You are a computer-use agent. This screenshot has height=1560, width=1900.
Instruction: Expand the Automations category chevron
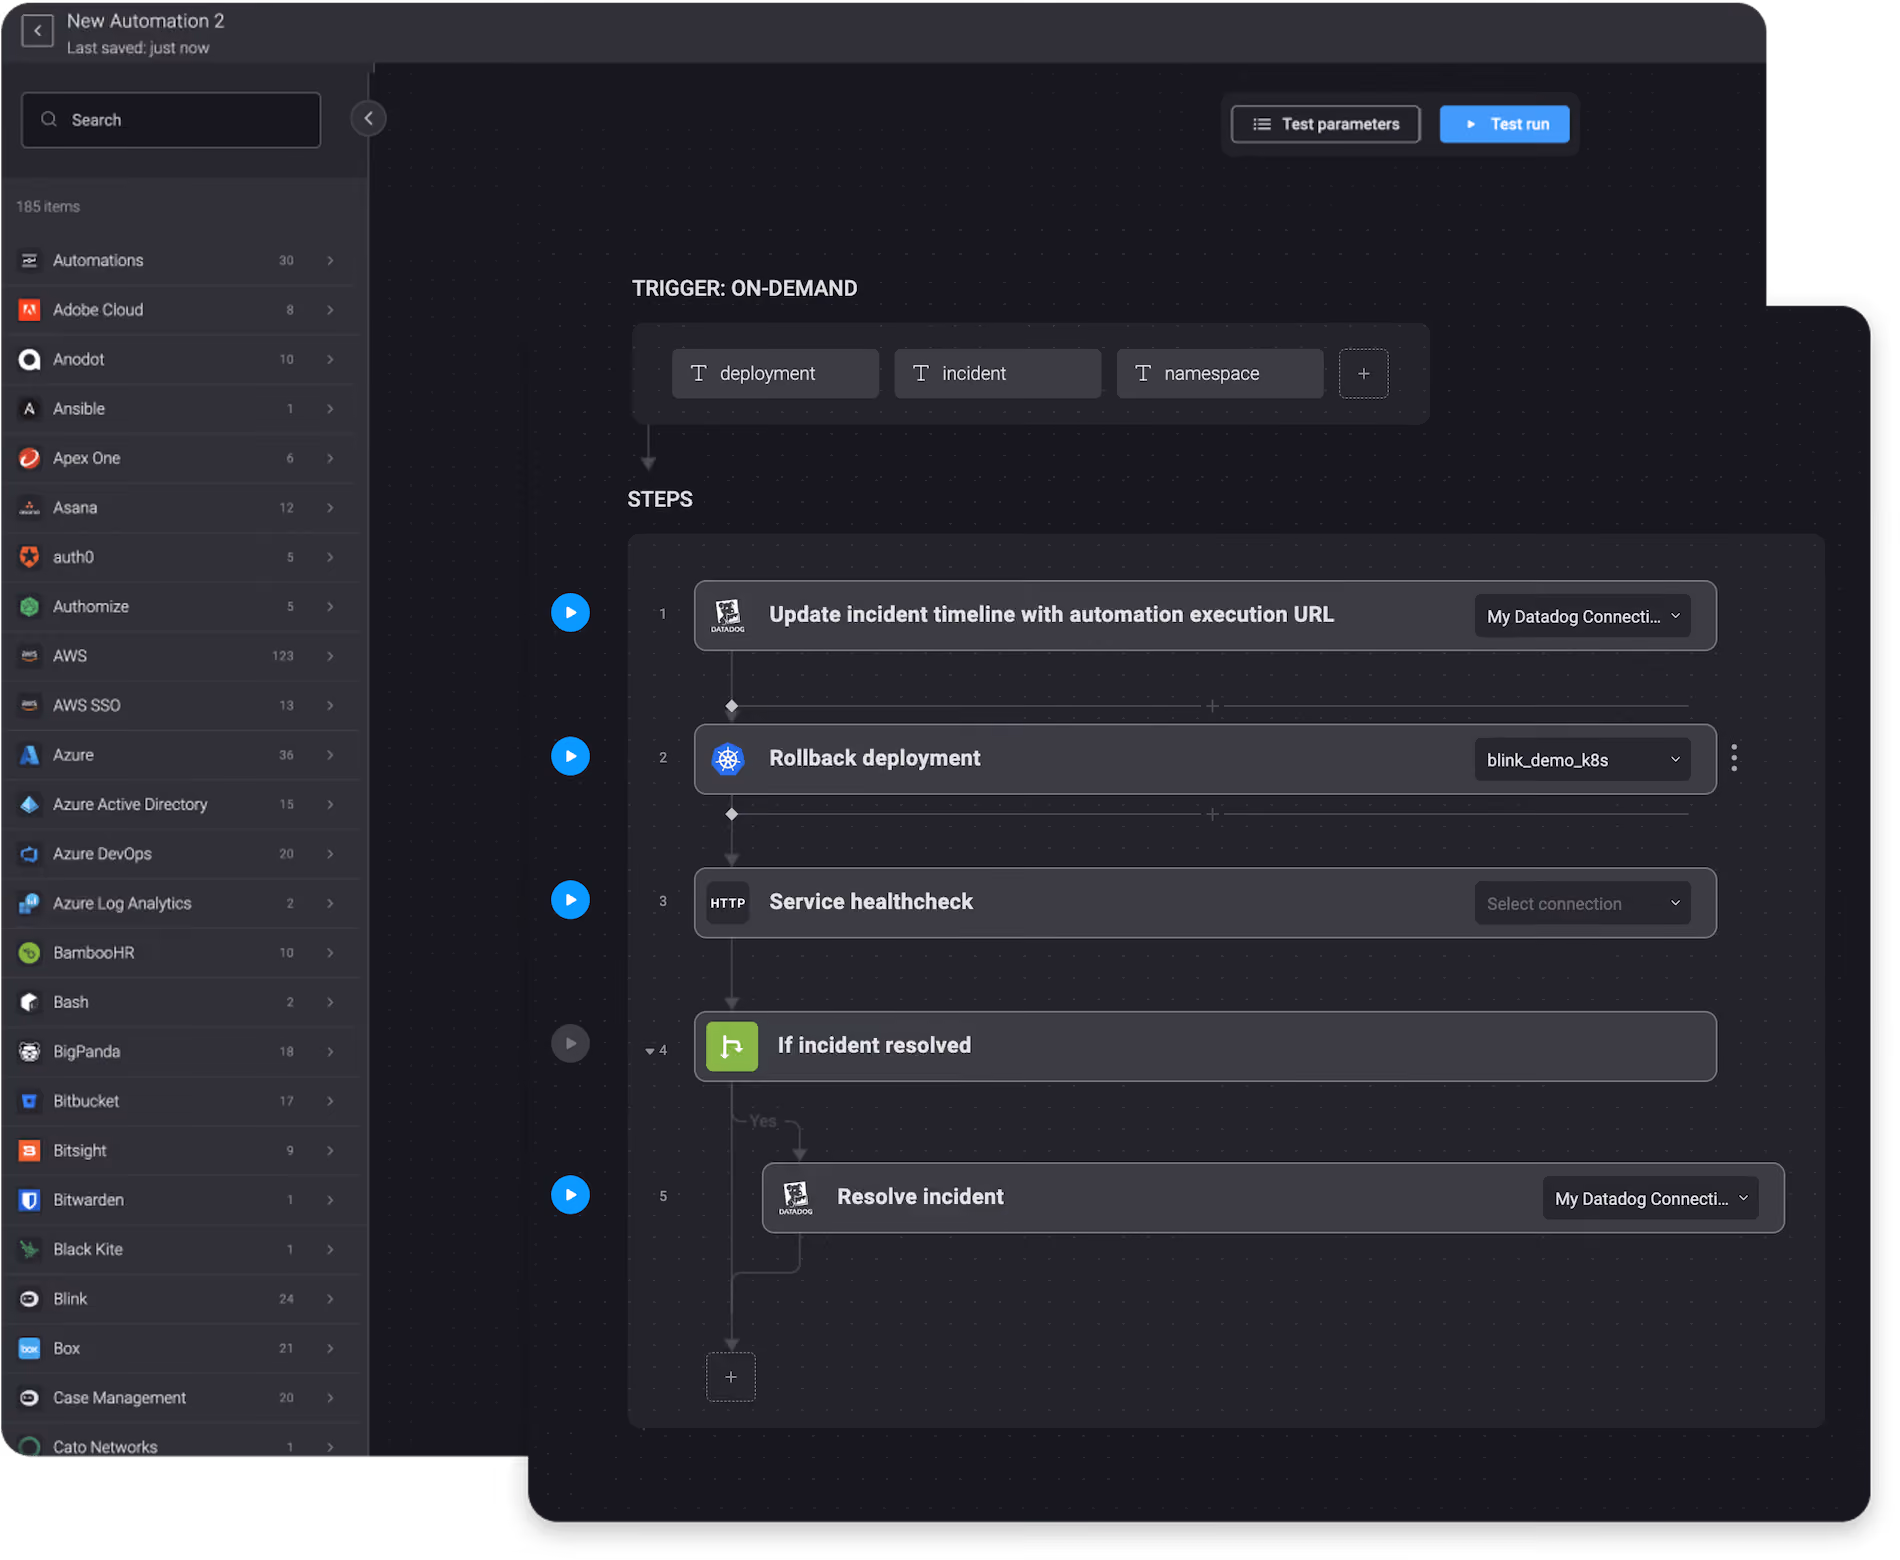pyautogui.click(x=330, y=260)
